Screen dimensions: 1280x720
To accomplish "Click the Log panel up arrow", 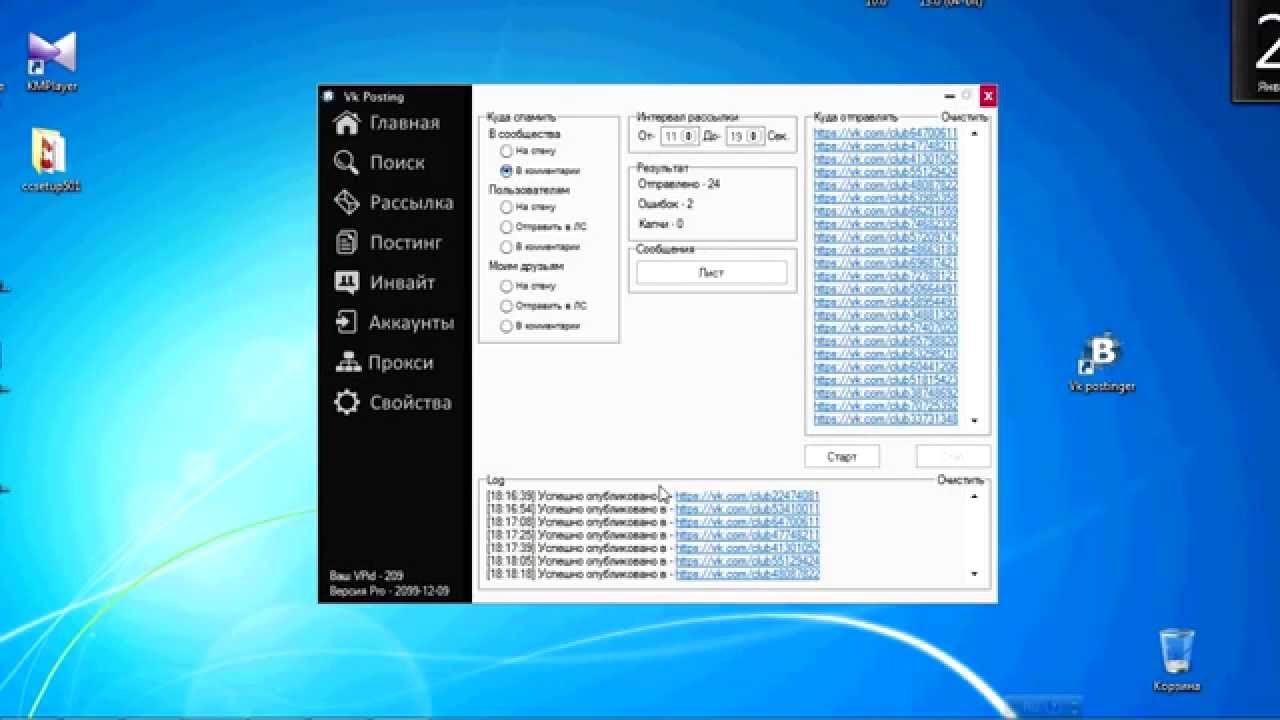I will coord(975,496).
